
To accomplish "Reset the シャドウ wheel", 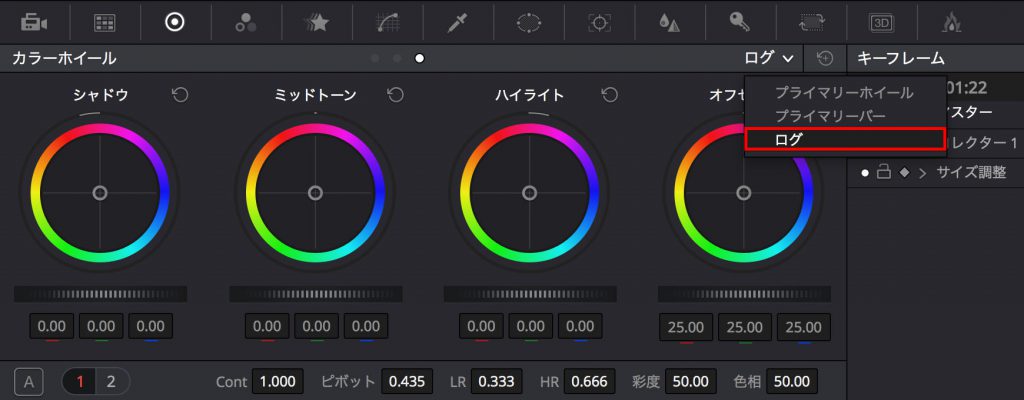I will 180,95.
